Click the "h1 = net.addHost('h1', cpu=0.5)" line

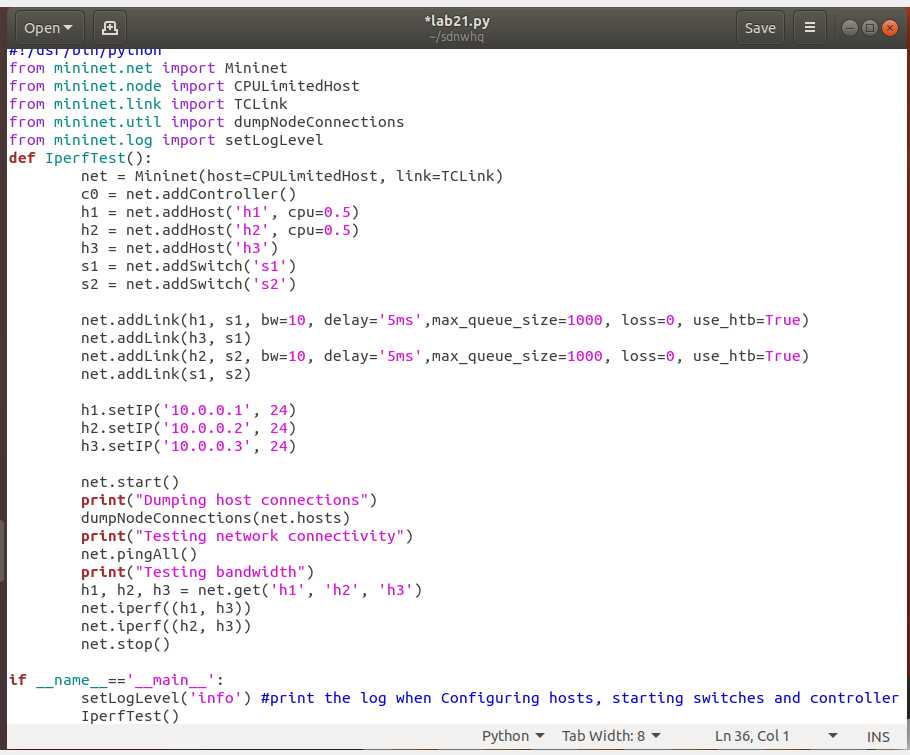(x=220, y=212)
